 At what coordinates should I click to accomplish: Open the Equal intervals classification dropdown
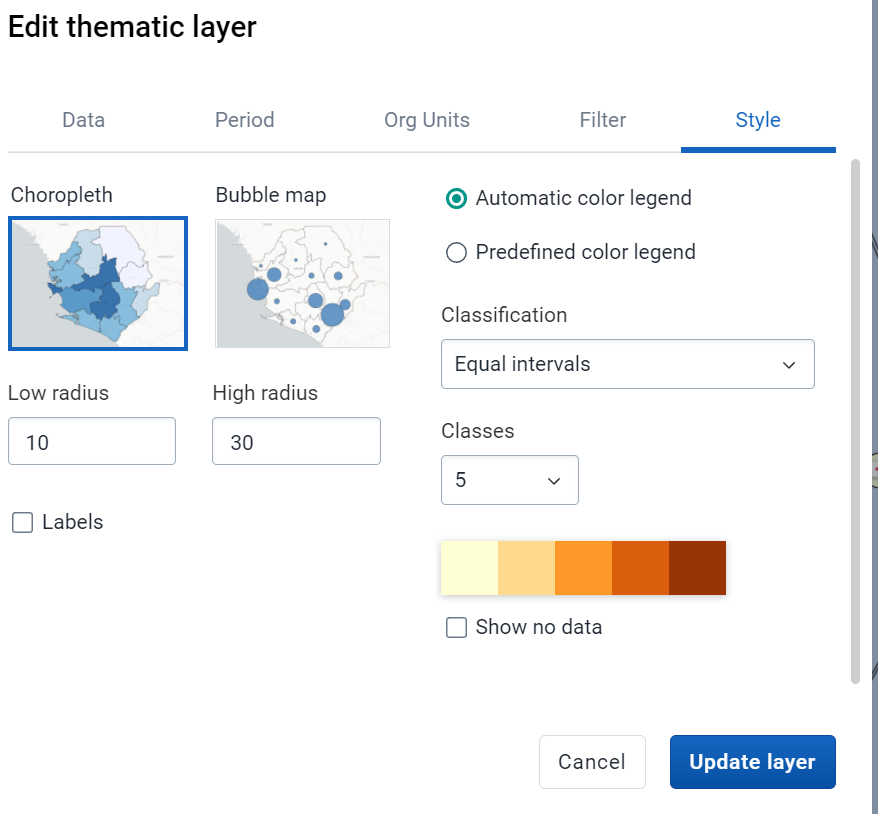tap(628, 364)
